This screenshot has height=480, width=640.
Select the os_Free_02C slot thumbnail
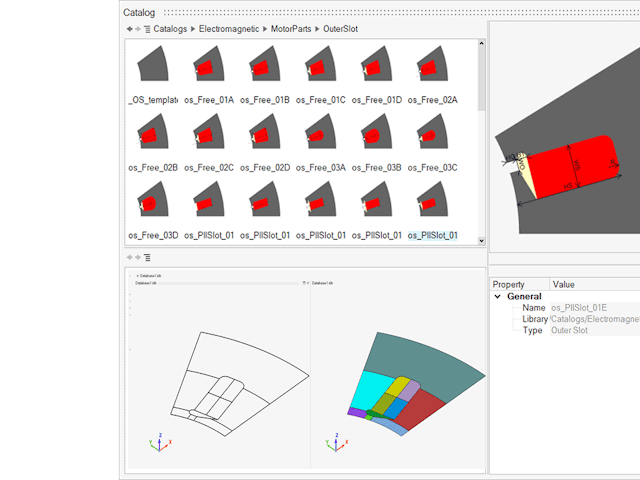click(x=209, y=131)
